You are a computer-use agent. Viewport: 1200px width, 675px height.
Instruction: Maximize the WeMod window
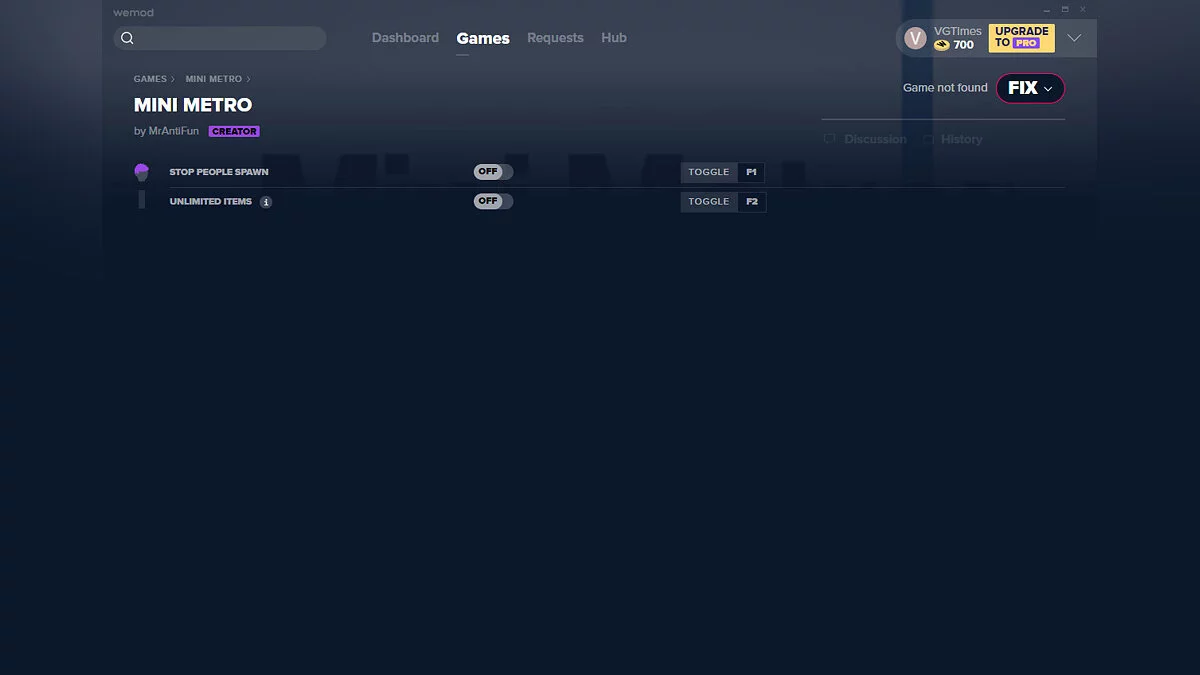1065,9
